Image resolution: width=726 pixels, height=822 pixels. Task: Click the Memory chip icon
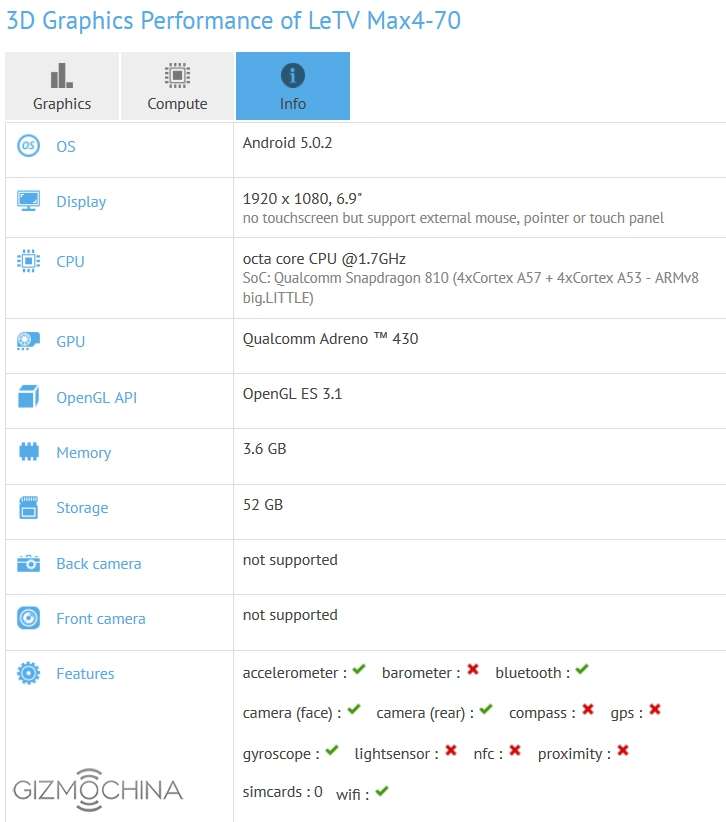[28, 452]
